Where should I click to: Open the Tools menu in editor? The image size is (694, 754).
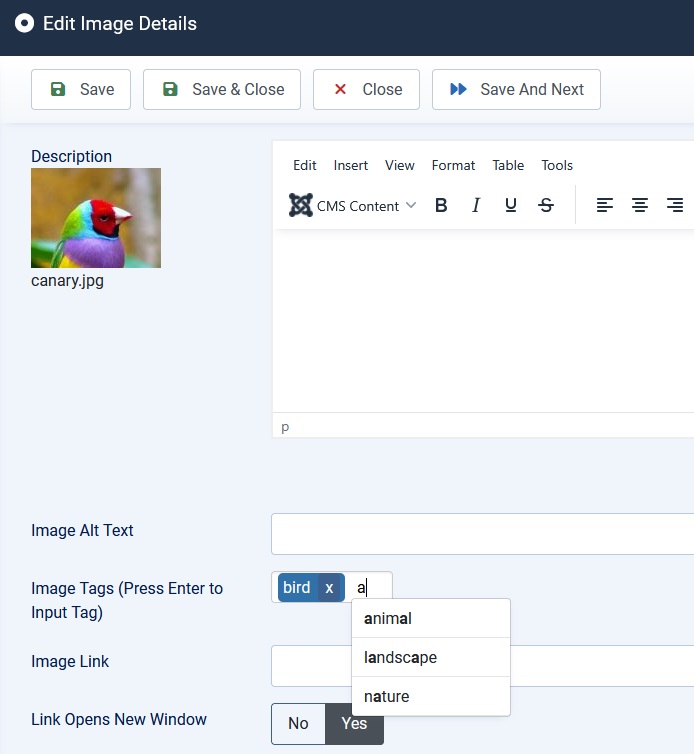coord(557,165)
